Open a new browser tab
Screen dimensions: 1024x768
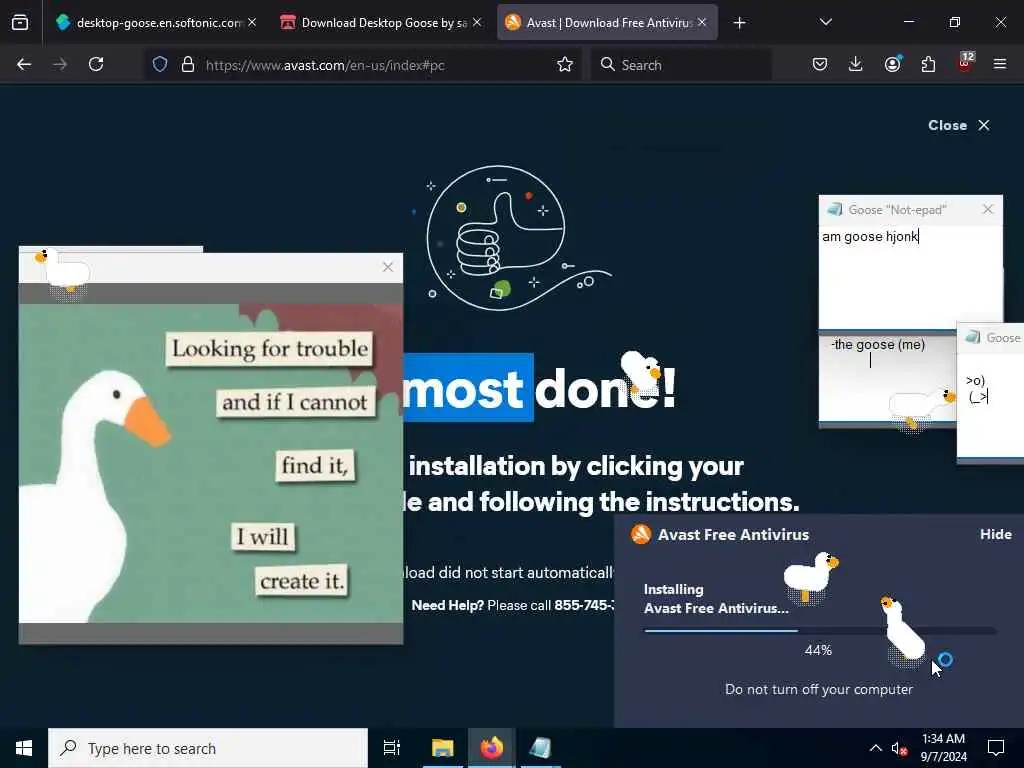coord(739,23)
